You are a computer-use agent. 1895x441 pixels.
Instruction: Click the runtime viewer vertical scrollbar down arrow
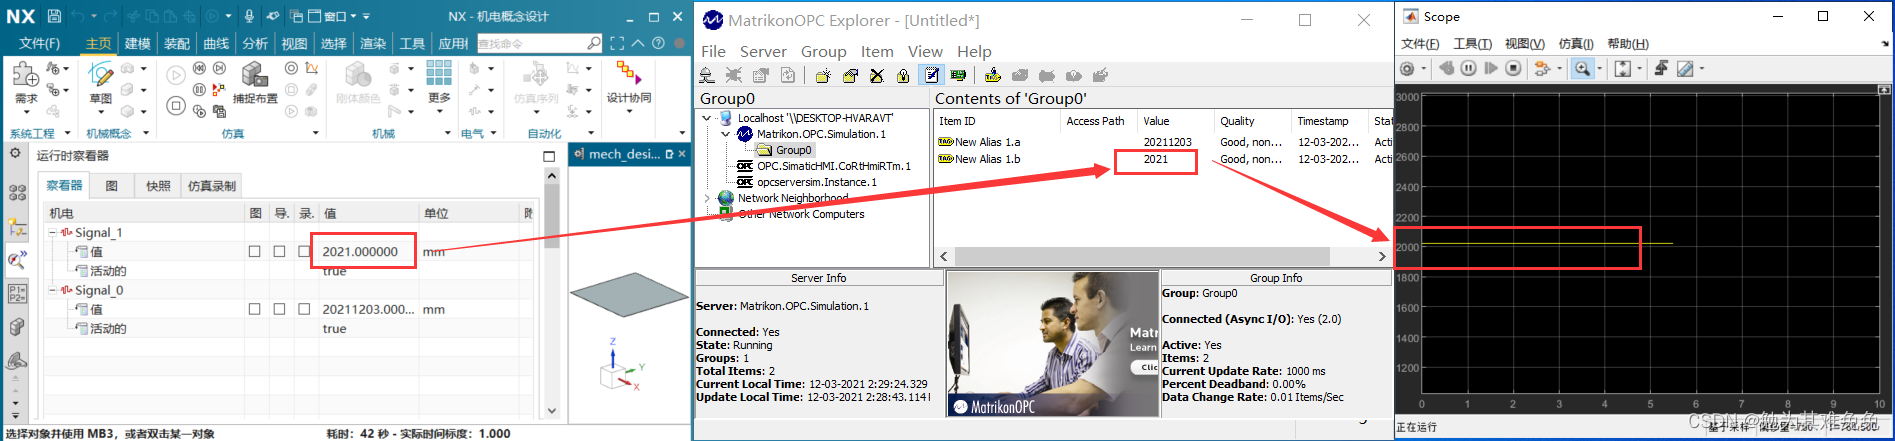coord(551,410)
